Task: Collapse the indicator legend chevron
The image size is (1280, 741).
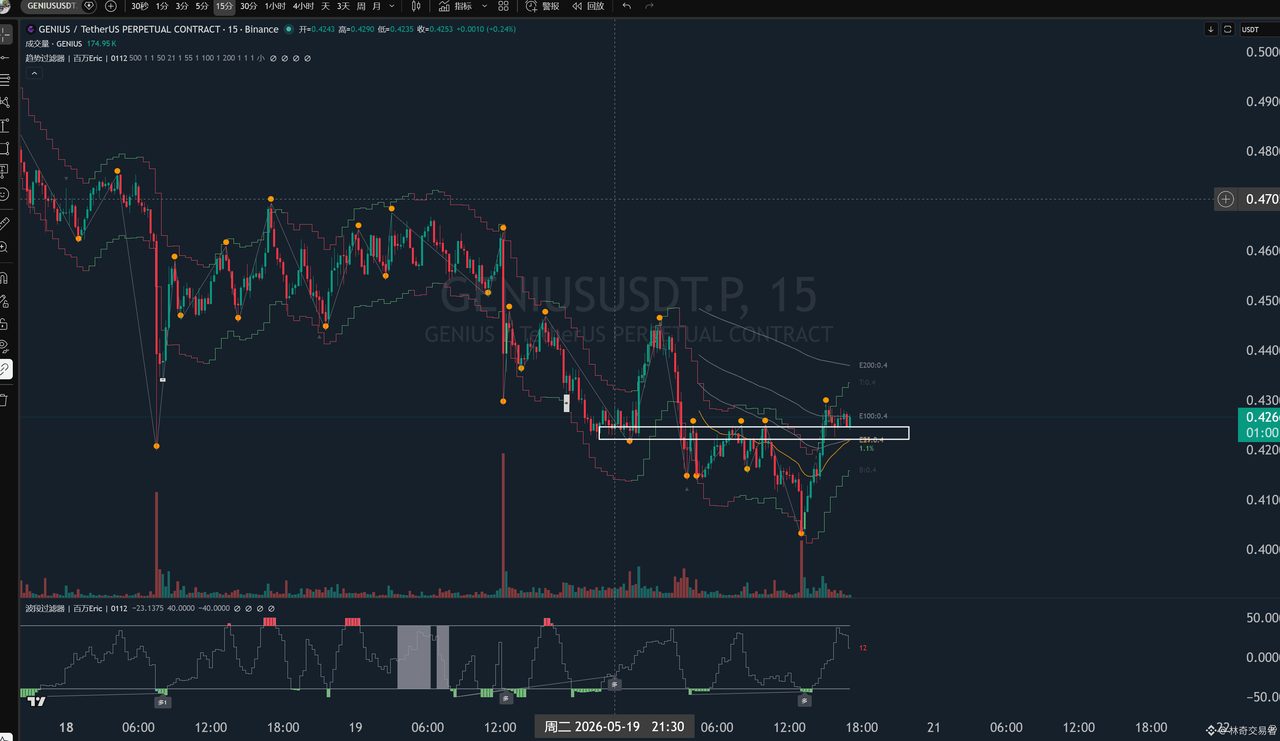Action: click(x=32, y=73)
